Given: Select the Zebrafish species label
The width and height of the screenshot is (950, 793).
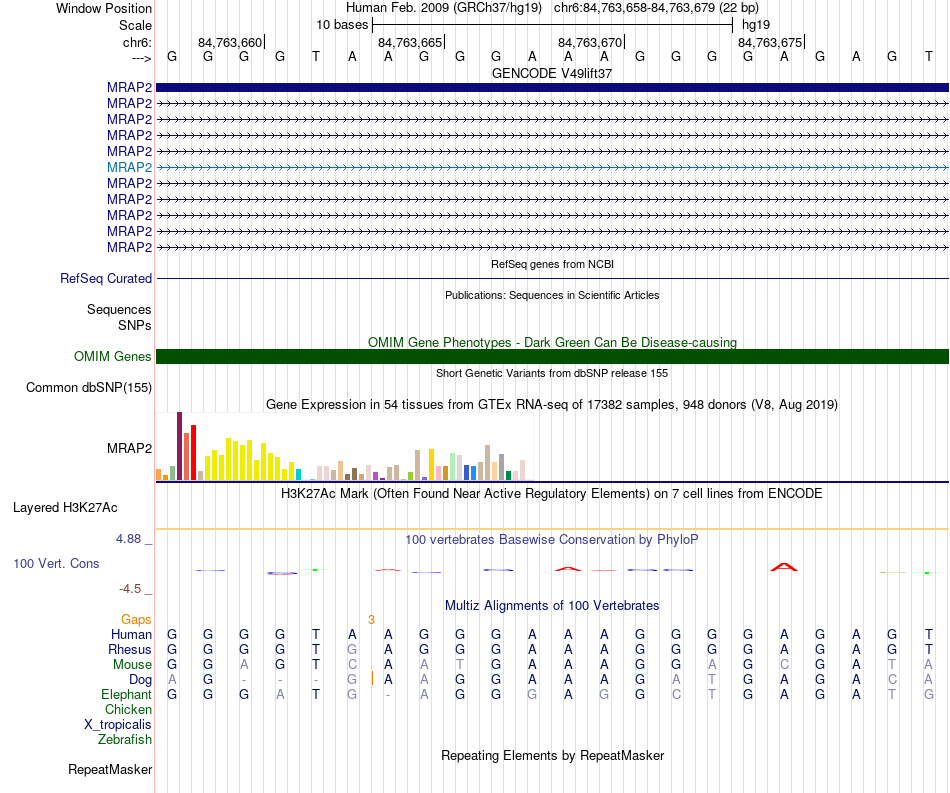Looking at the screenshot, I should tap(125, 739).
